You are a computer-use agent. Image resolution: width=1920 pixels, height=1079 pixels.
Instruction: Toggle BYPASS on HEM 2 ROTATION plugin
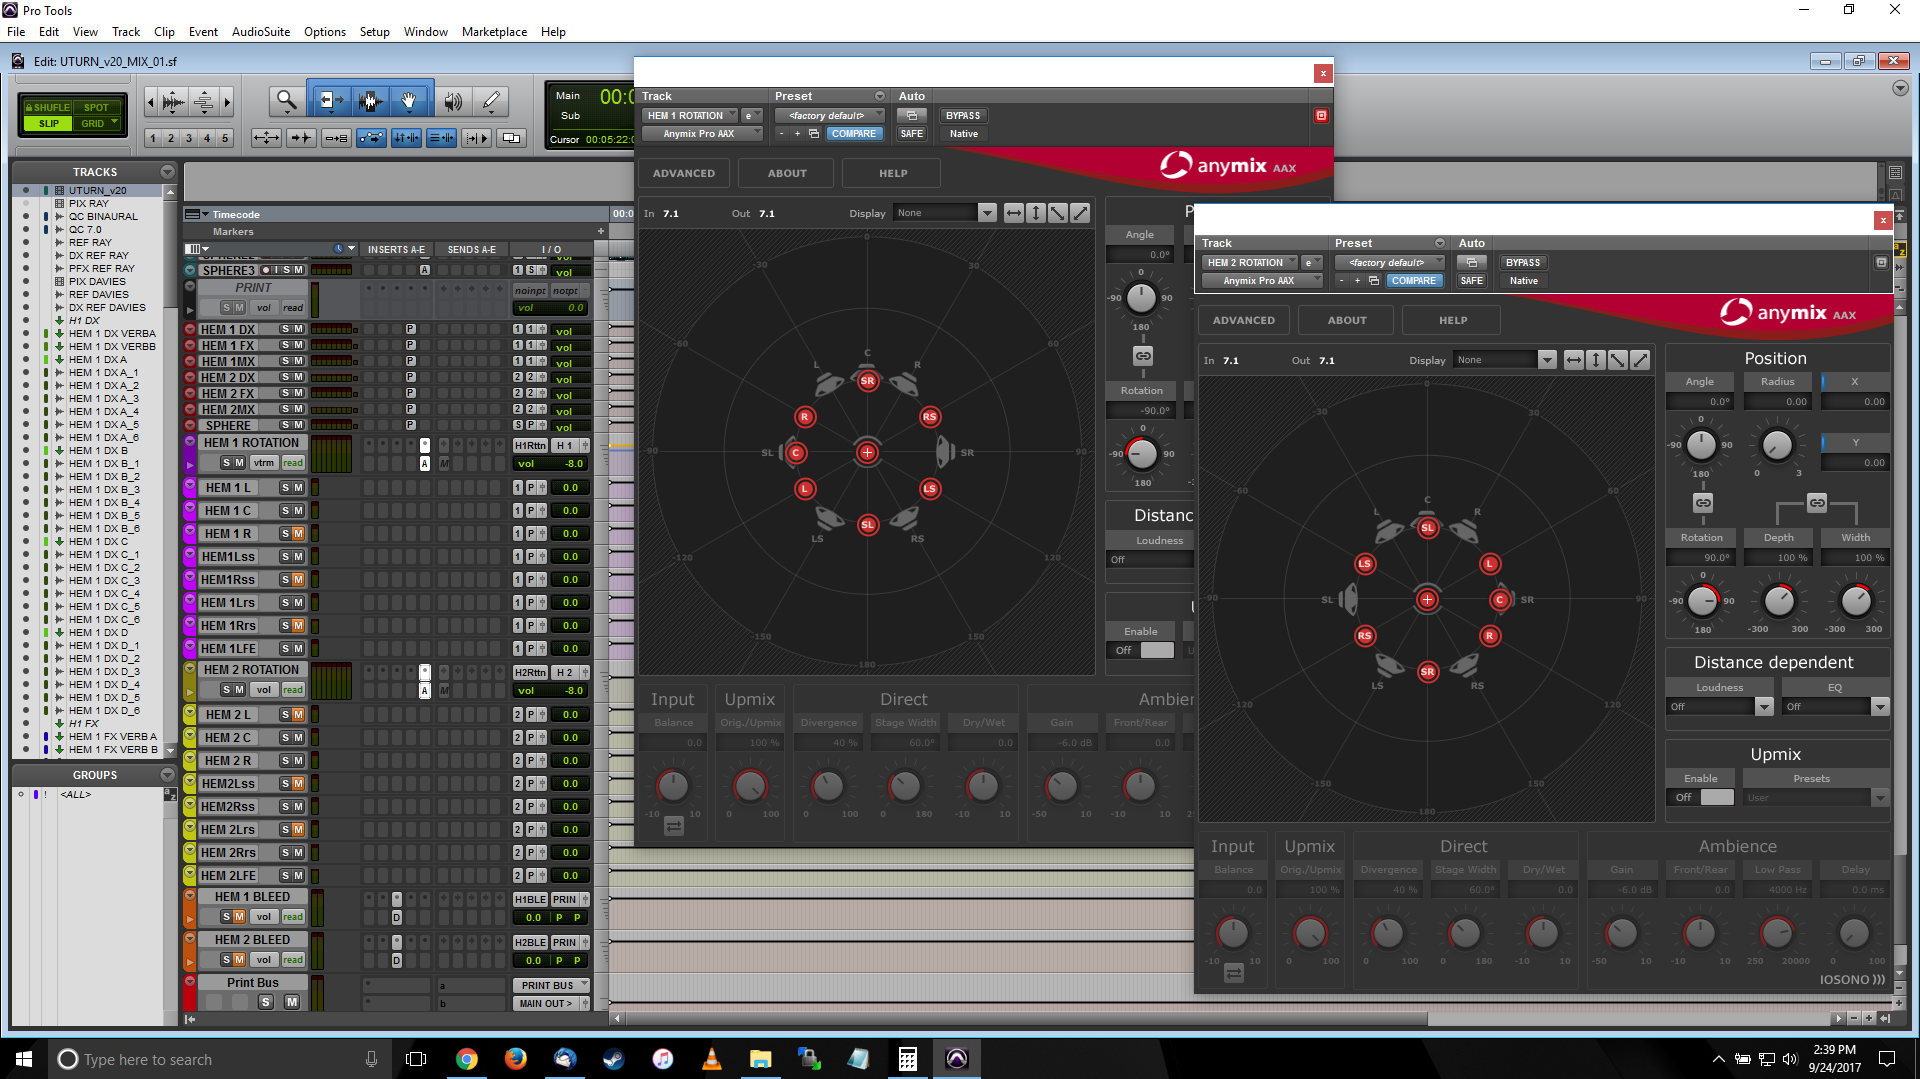tap(1523, 263)
